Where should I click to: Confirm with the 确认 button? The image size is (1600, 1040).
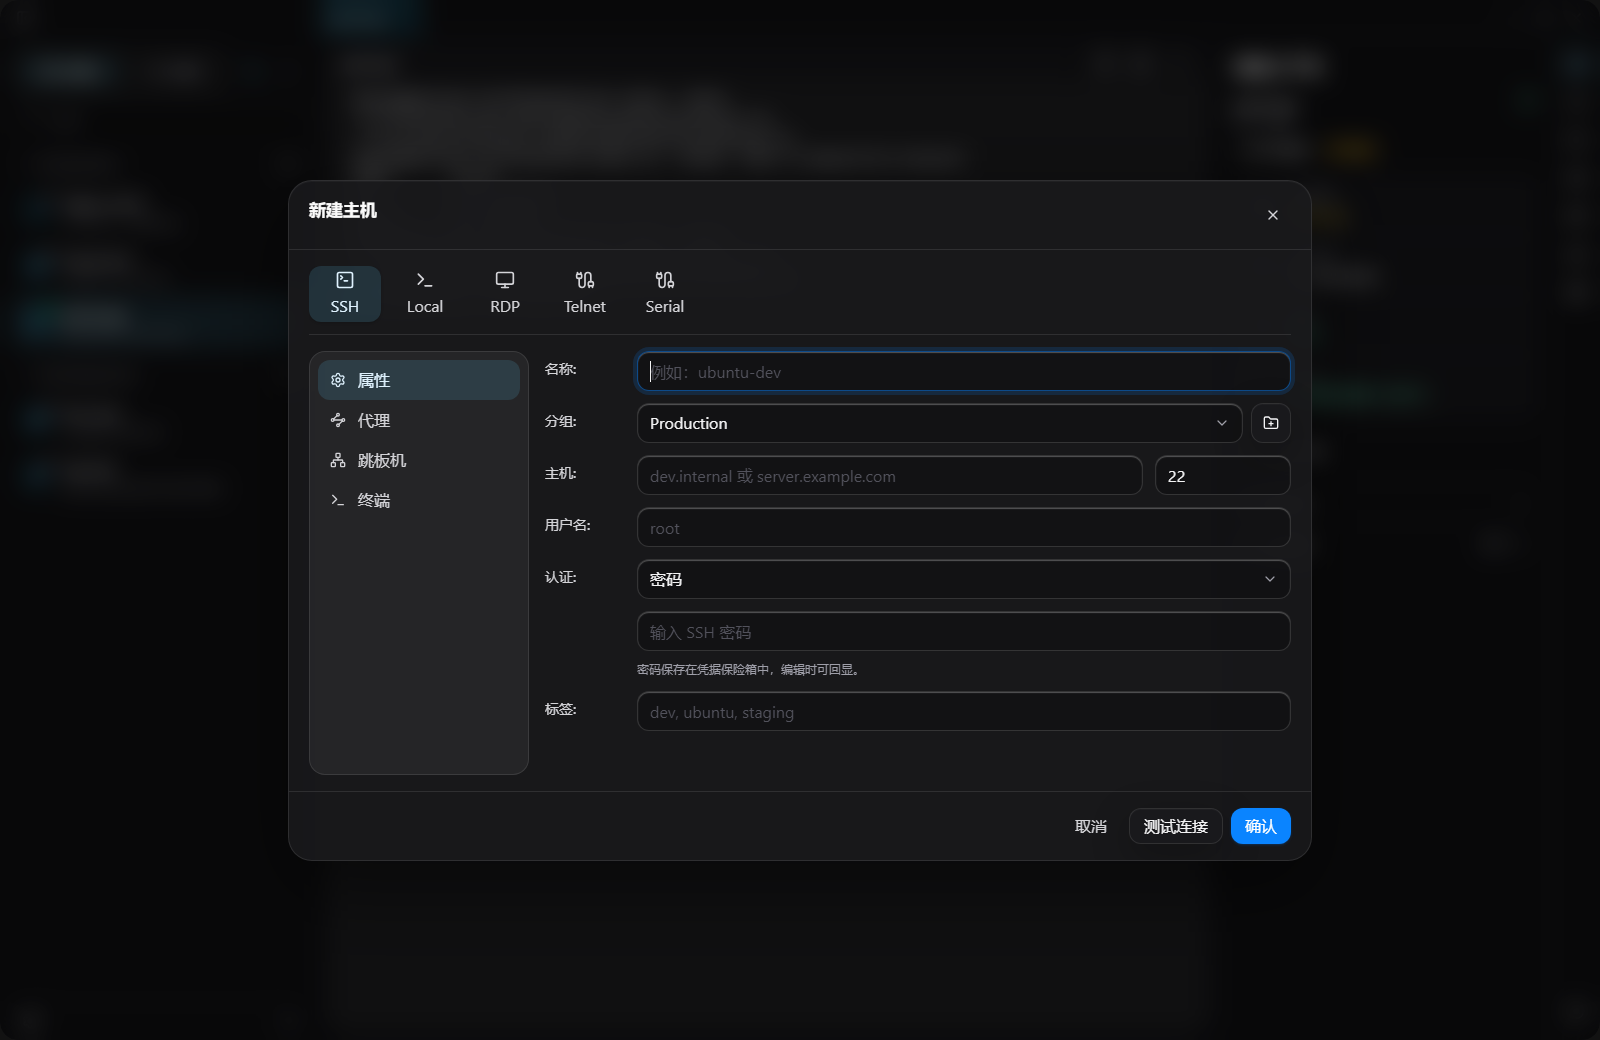pos(1260,826)
